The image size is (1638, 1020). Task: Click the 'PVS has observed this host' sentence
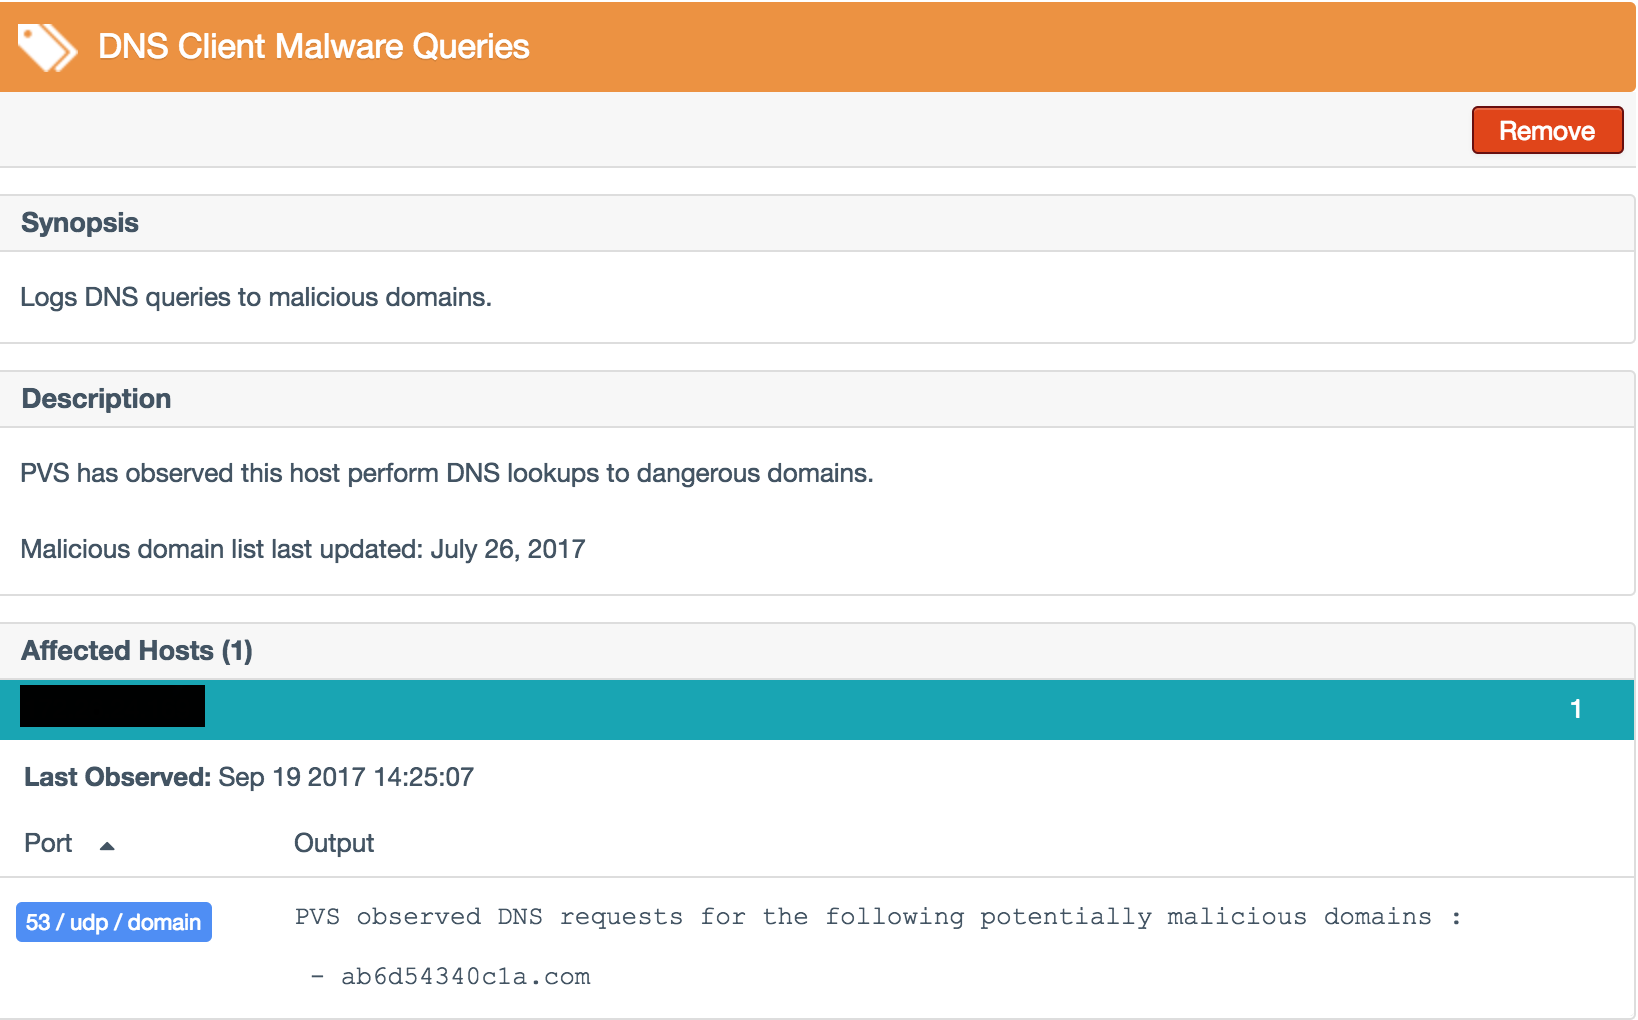447,473
